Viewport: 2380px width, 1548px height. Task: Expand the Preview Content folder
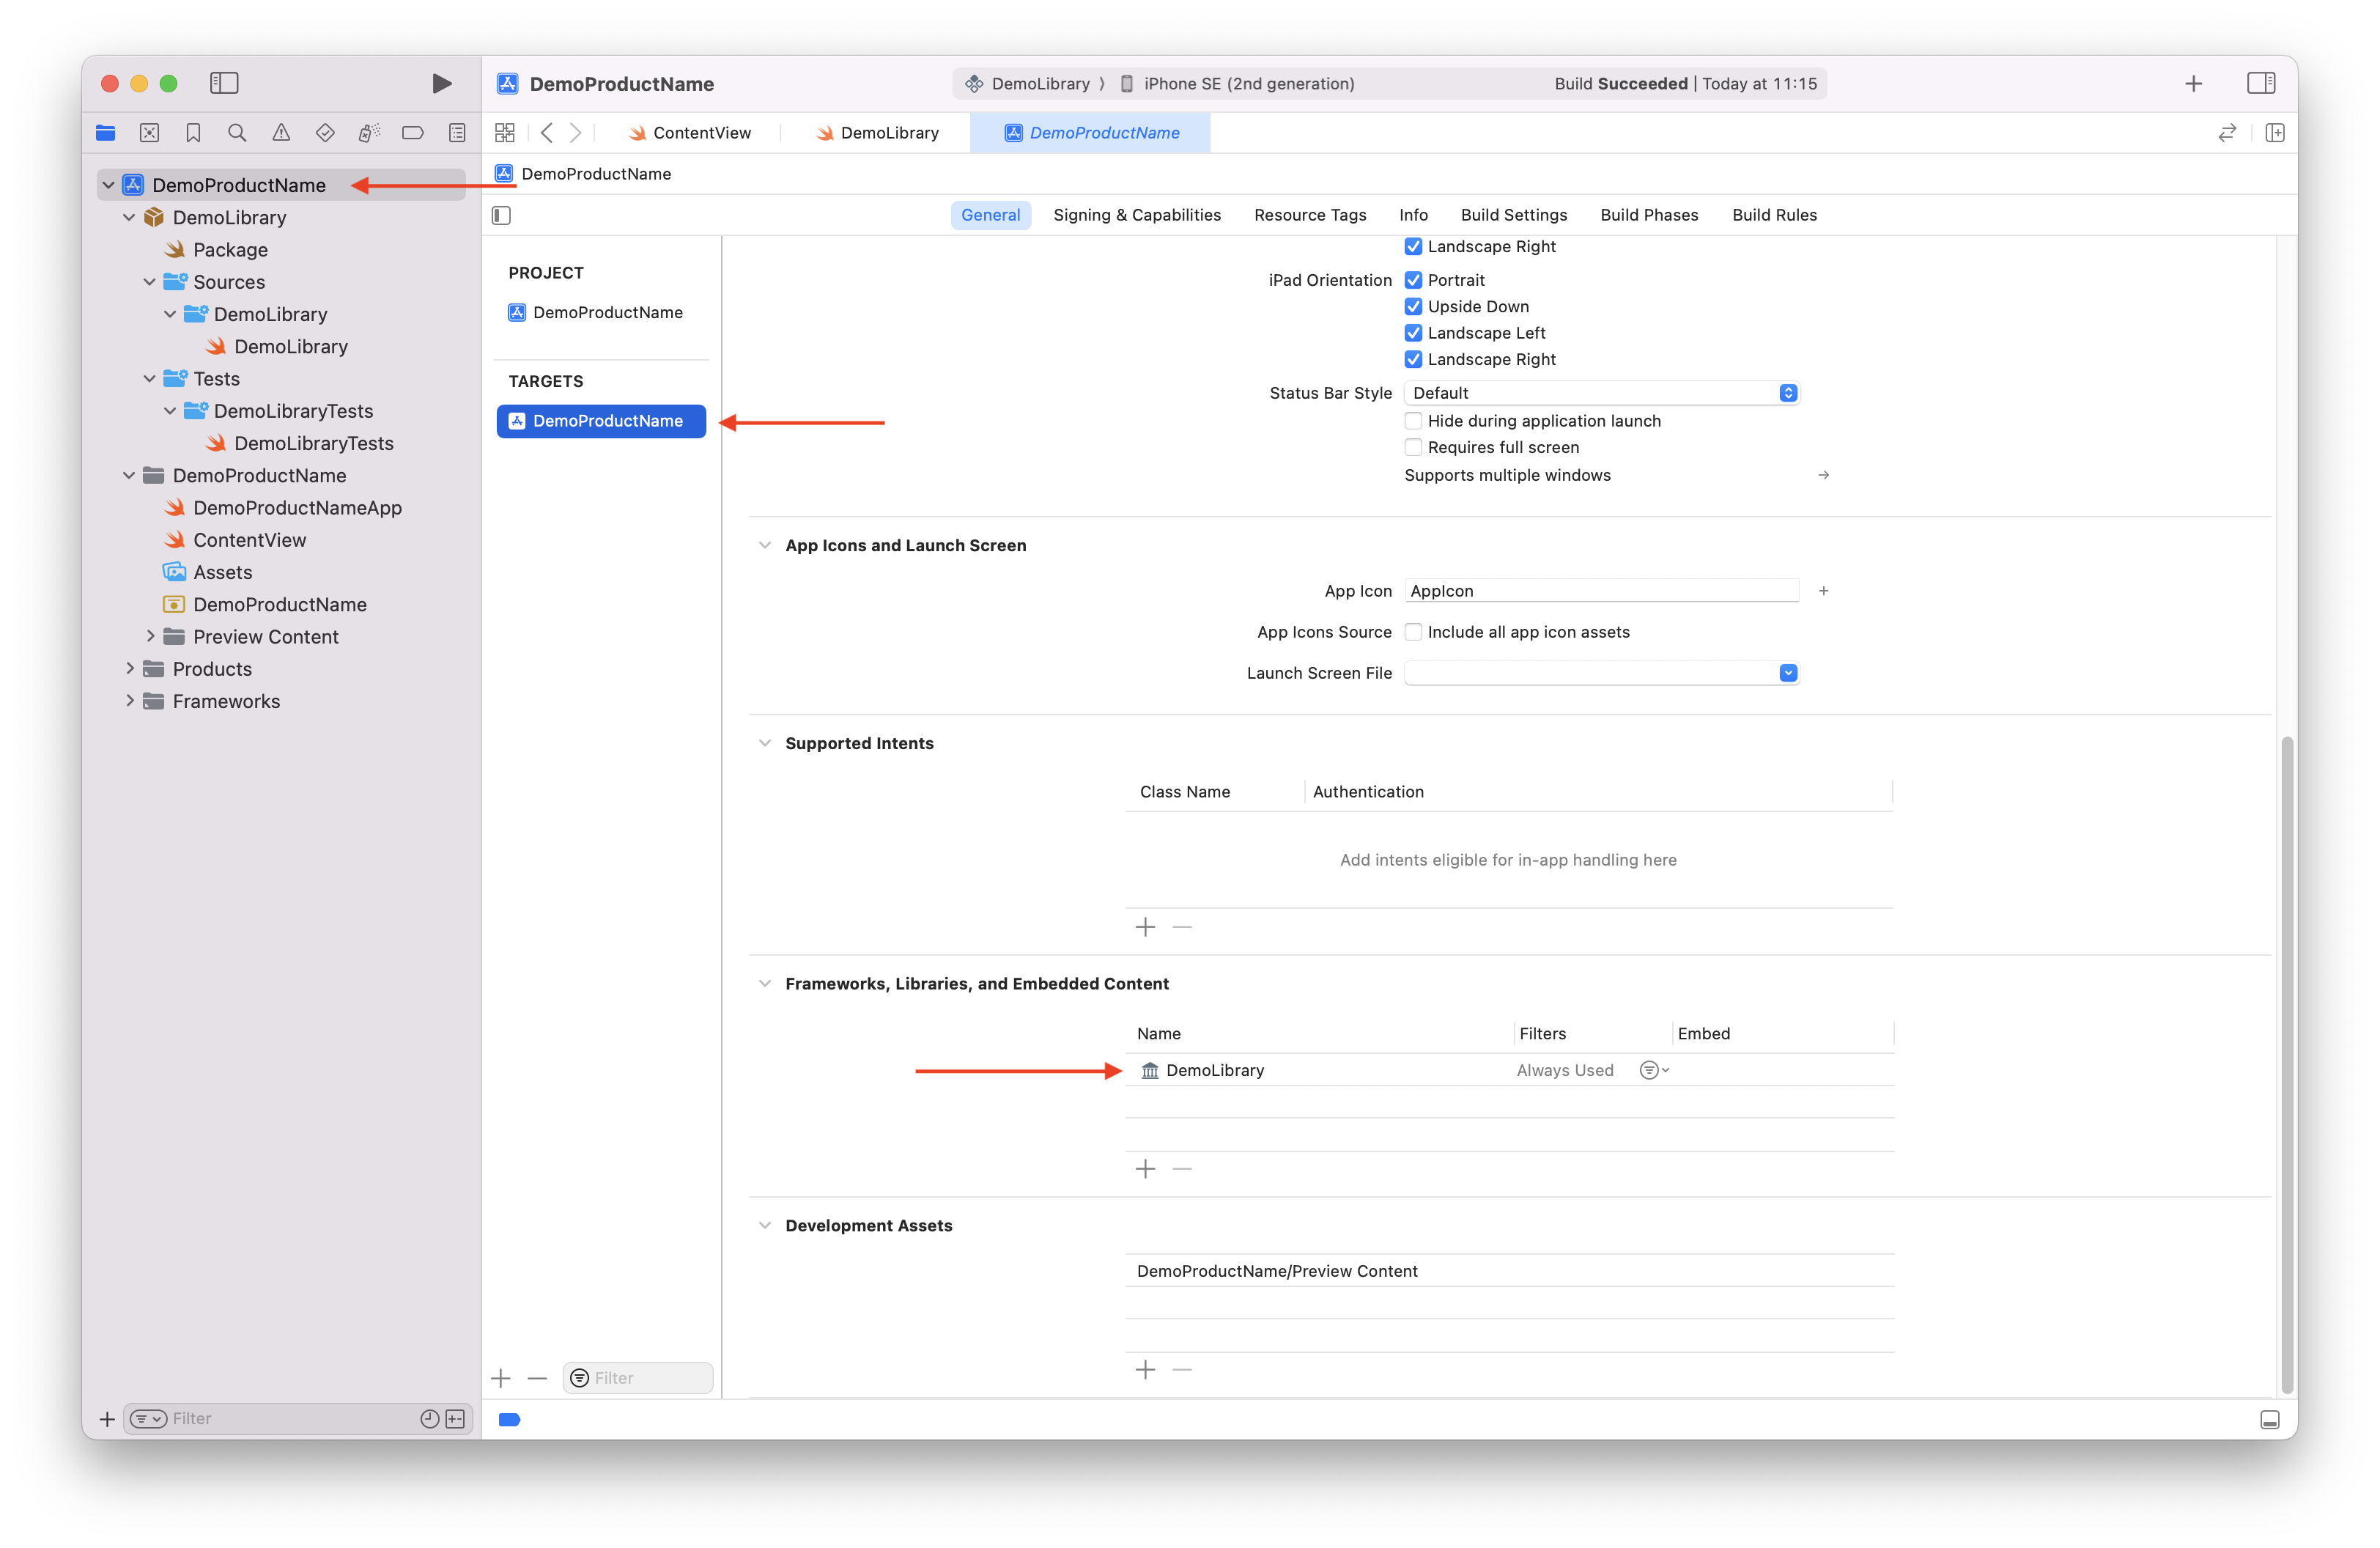point(150,636)
